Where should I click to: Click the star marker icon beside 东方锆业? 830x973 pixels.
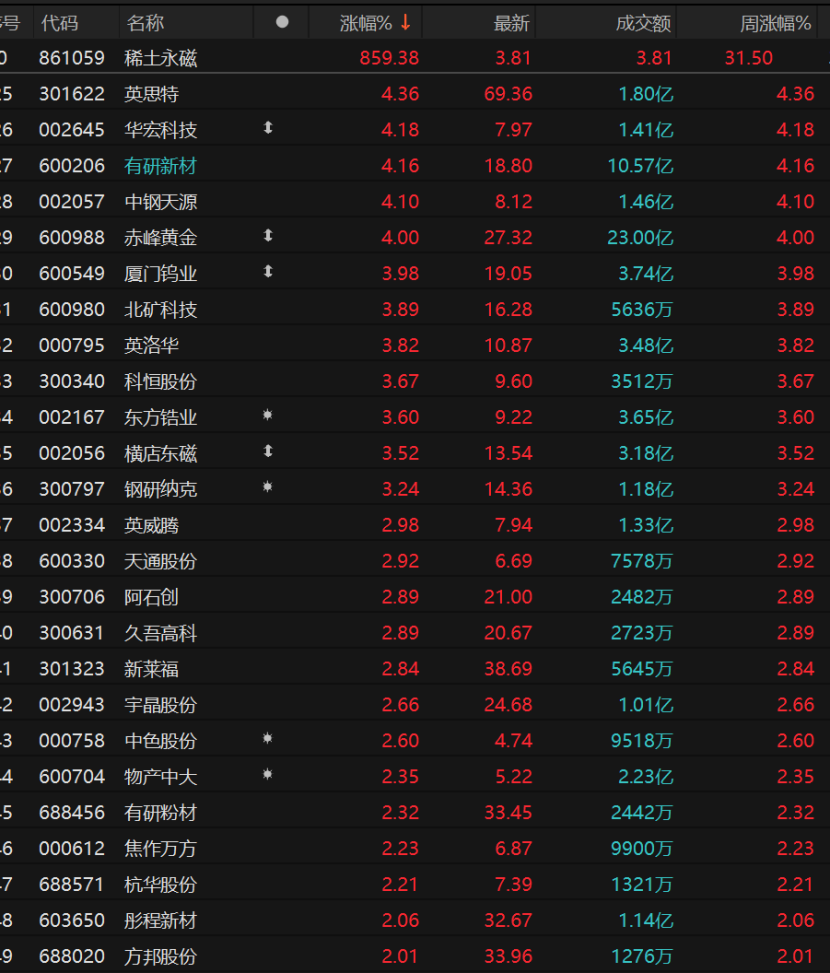click(268, 415)
